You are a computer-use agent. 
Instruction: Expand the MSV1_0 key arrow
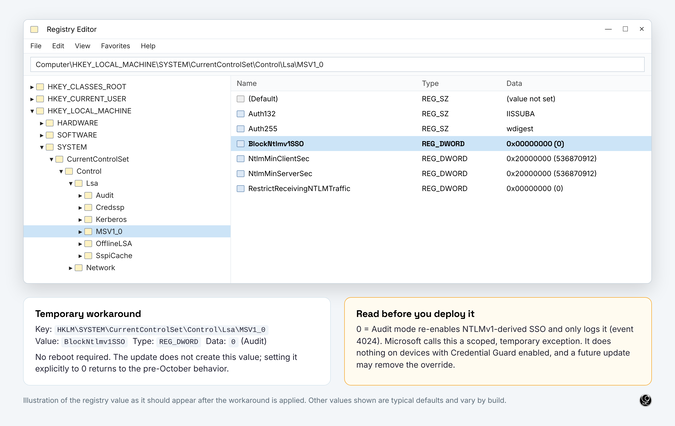(80, 232)
